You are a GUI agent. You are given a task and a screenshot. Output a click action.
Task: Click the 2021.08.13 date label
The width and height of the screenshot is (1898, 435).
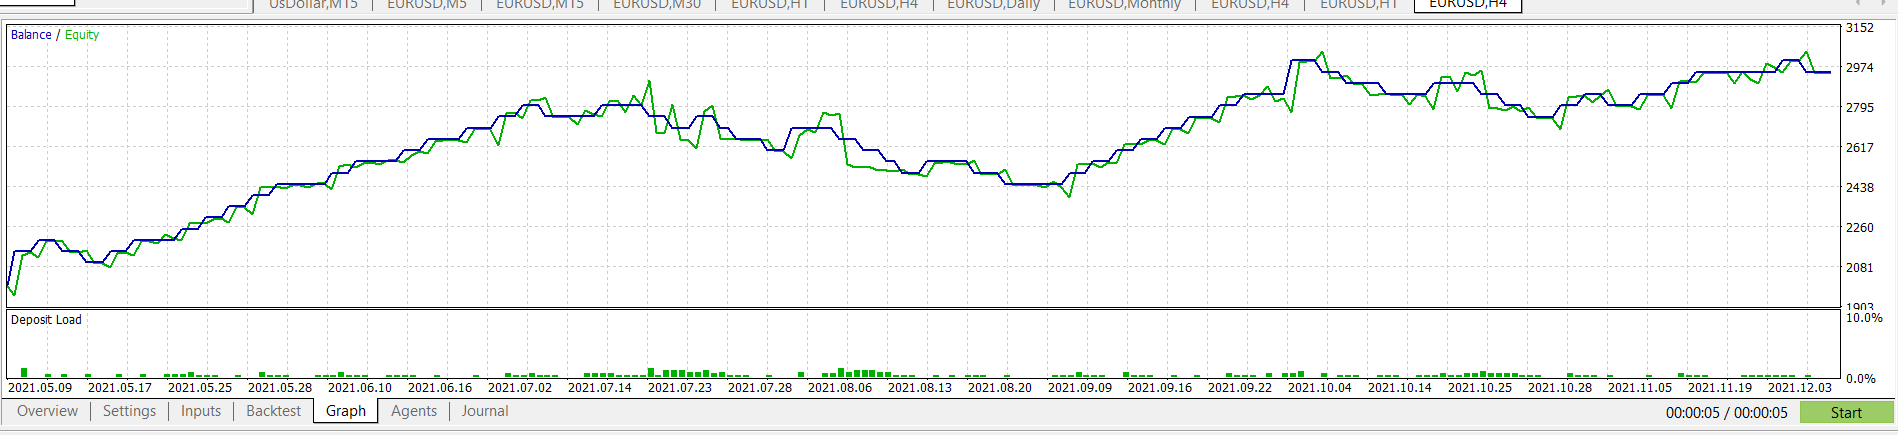click(x=920, y=388)
